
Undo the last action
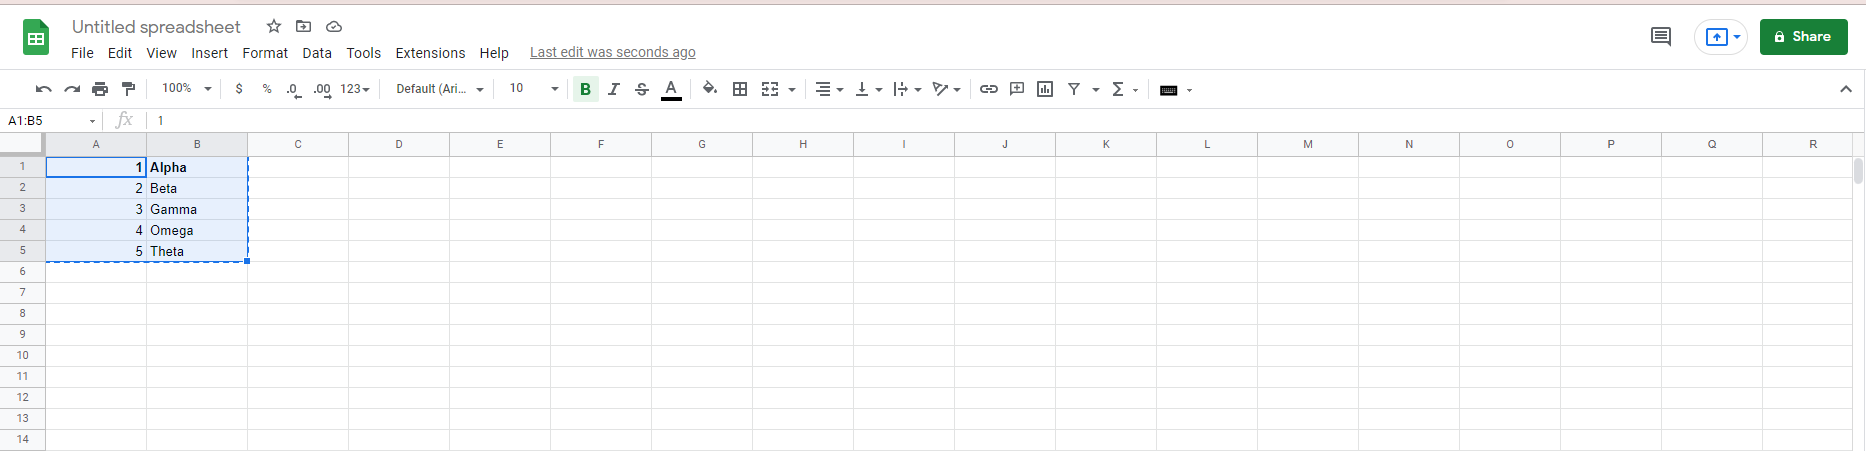[43, 89]
